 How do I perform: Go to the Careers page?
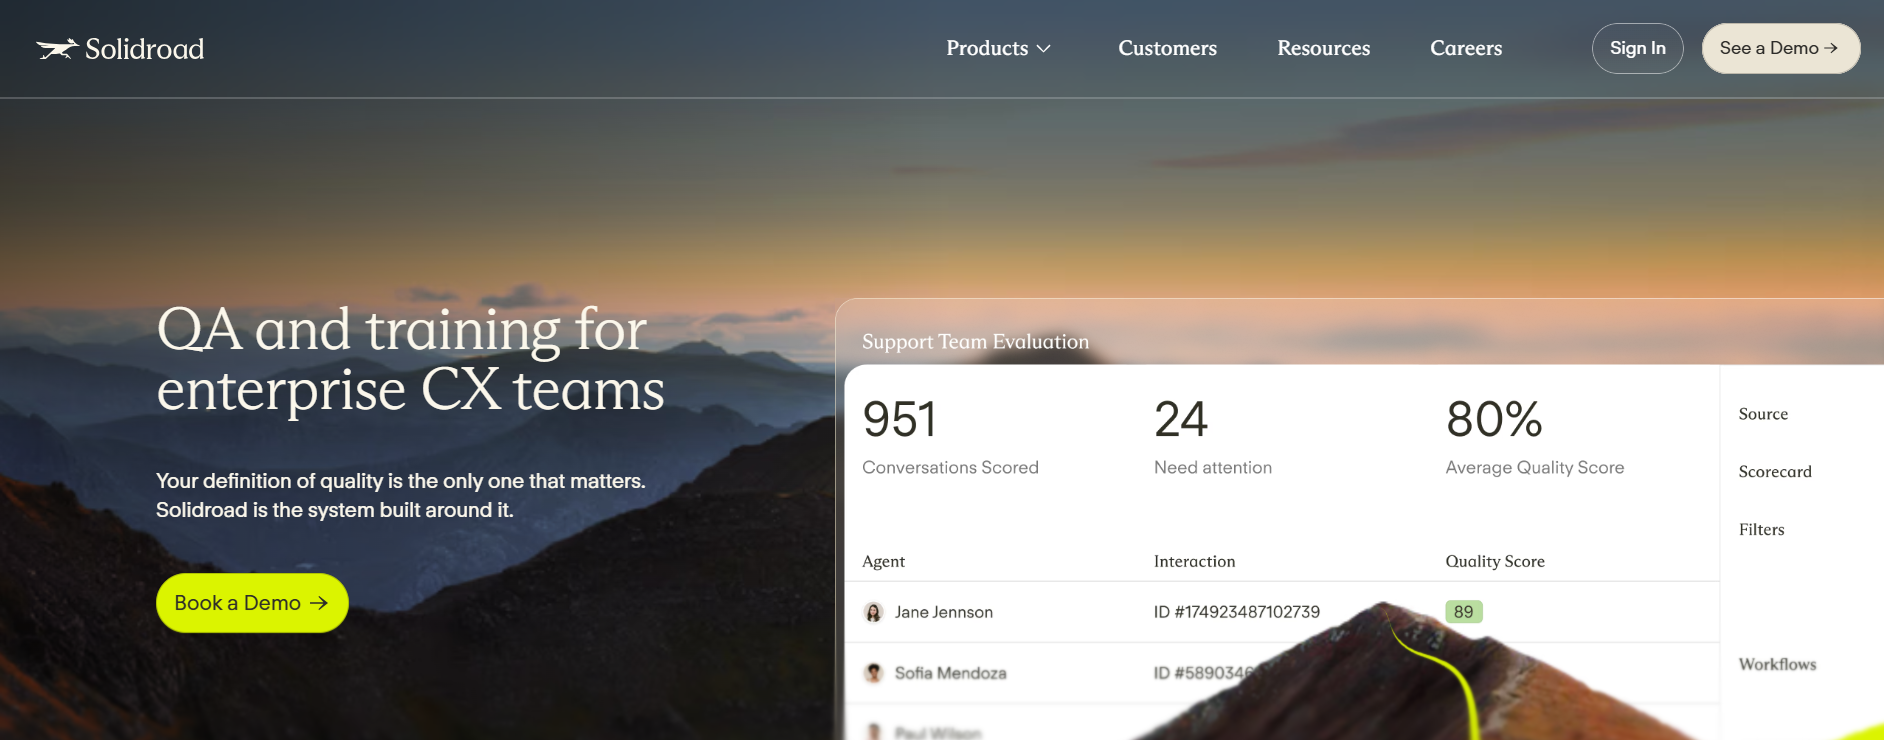(1466, 48)
